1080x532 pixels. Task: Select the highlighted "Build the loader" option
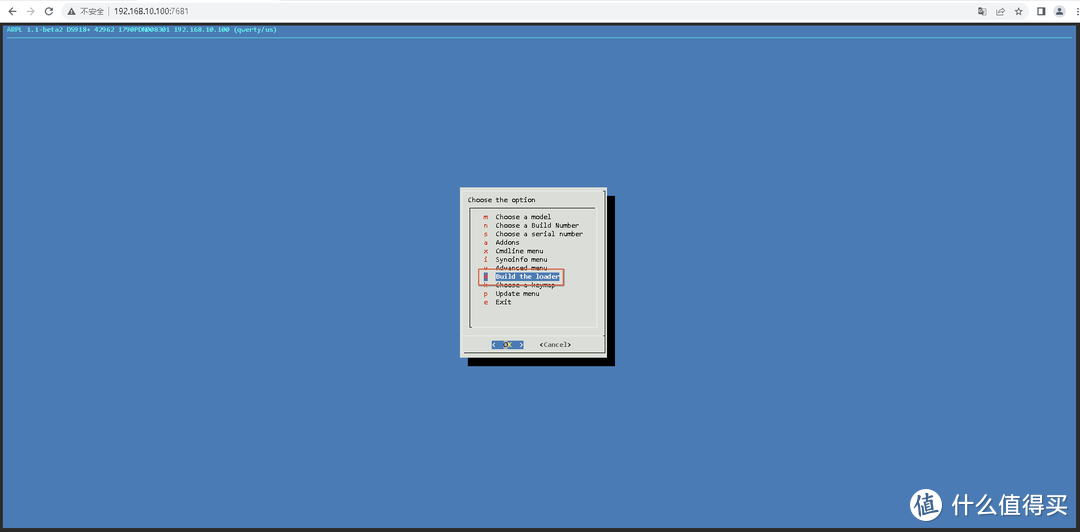(527, 277)
